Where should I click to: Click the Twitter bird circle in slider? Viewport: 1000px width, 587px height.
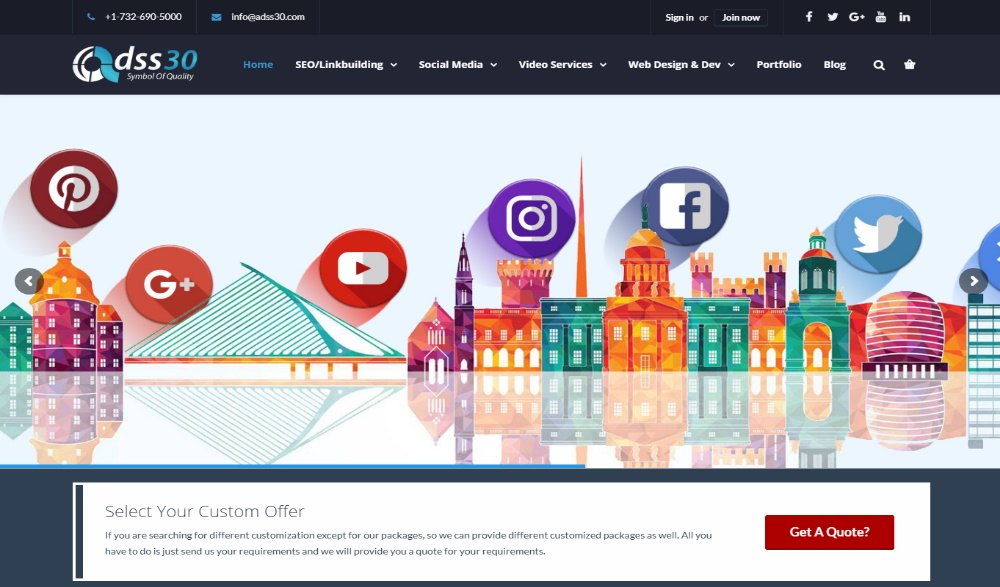[878, 234]
